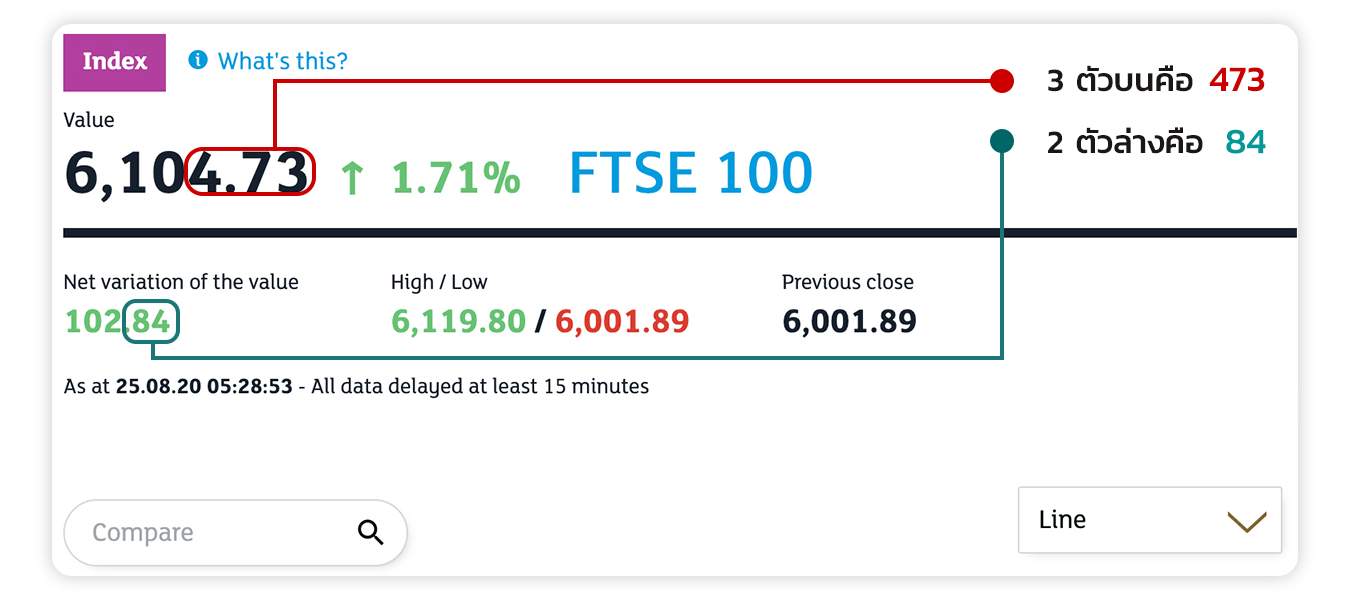Click the red annotation dot
Viewport: 1348px width, 603px height.
[x=1002, y=81]
